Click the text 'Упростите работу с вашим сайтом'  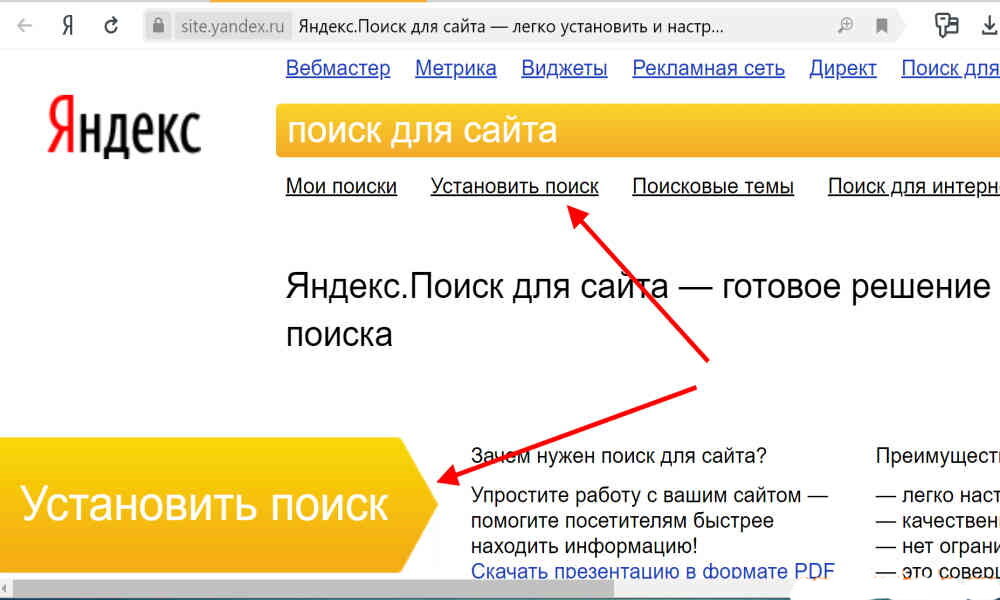tap(636, 495)
